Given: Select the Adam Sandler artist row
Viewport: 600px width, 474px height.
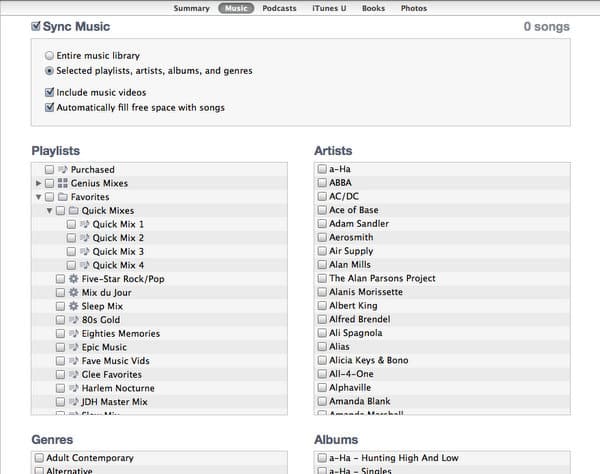Looking at the screenshot, I should click(442, 223).
